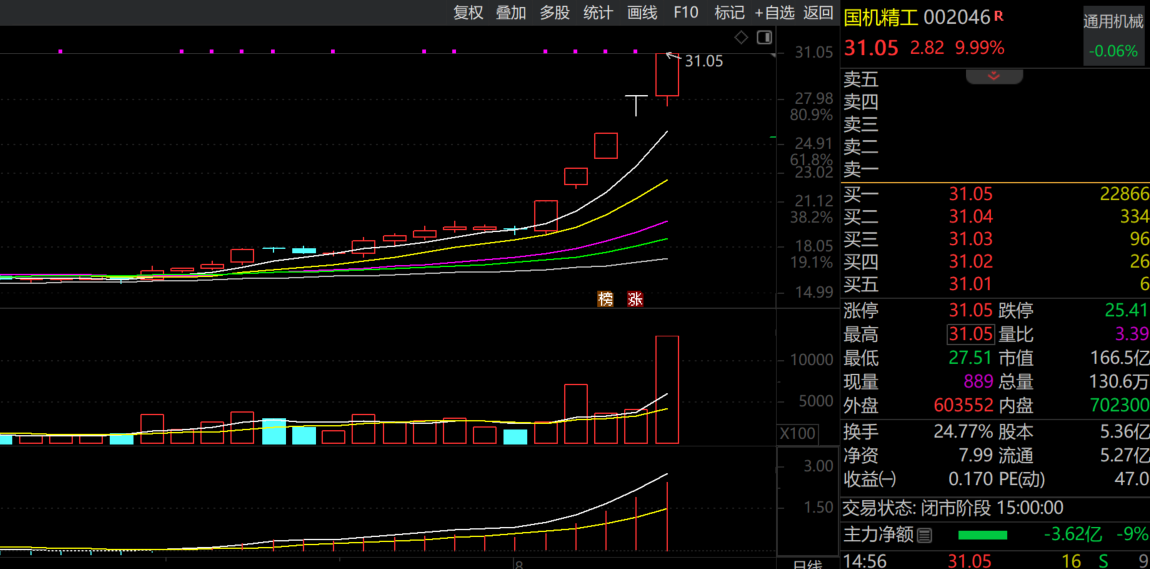Select the latest limit-up candlestick at 31.05
This screenshot has height=569, width=1150.
667,74
